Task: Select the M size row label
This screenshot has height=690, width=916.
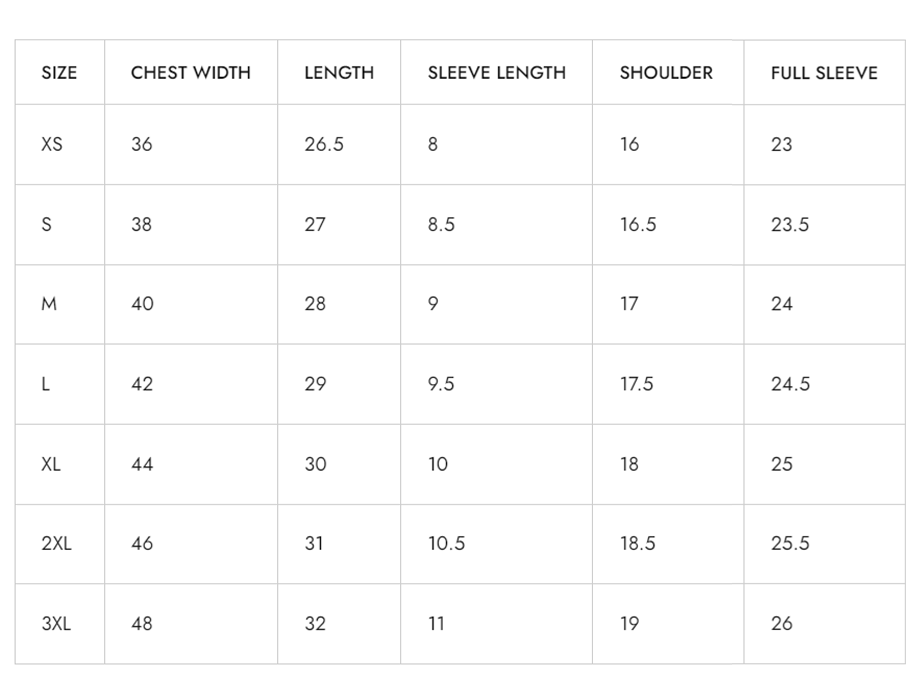Action: (49, 304)
